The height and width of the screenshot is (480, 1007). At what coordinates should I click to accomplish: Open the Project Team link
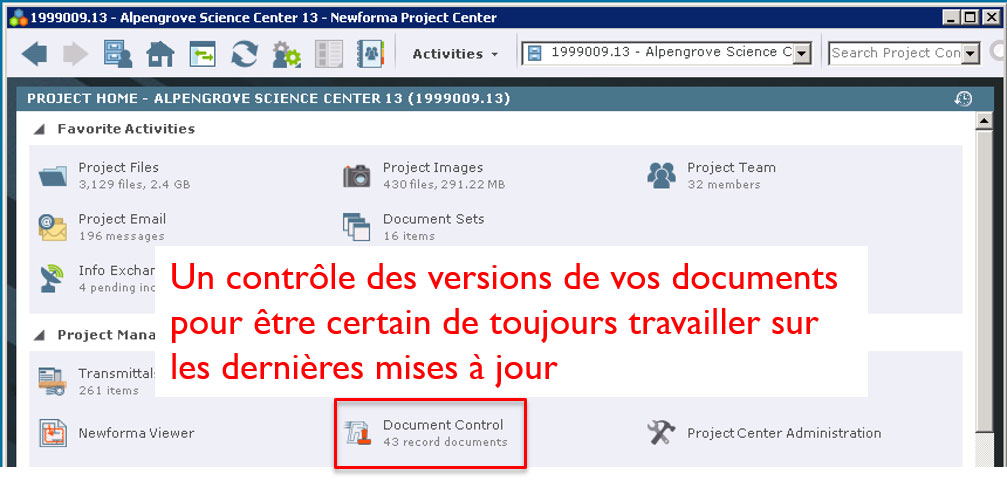point(731,168)
